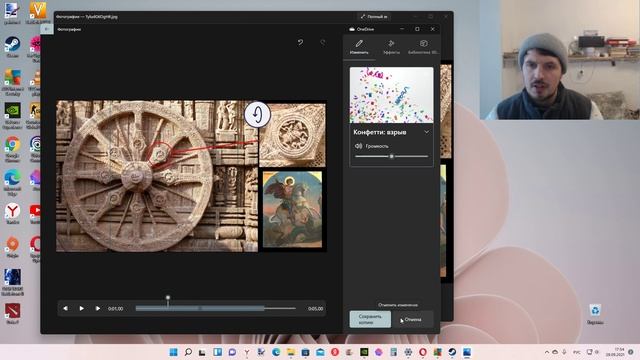Image resolution: width=640 pixels, height=360 pixels.
Task: Click the full screen button in Photos title bar
Action: click(x=374, y=17)
